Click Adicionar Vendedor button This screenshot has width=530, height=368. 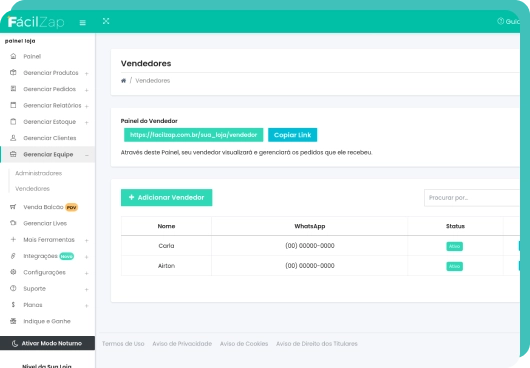pyautogui.click(x=166, y=197)
